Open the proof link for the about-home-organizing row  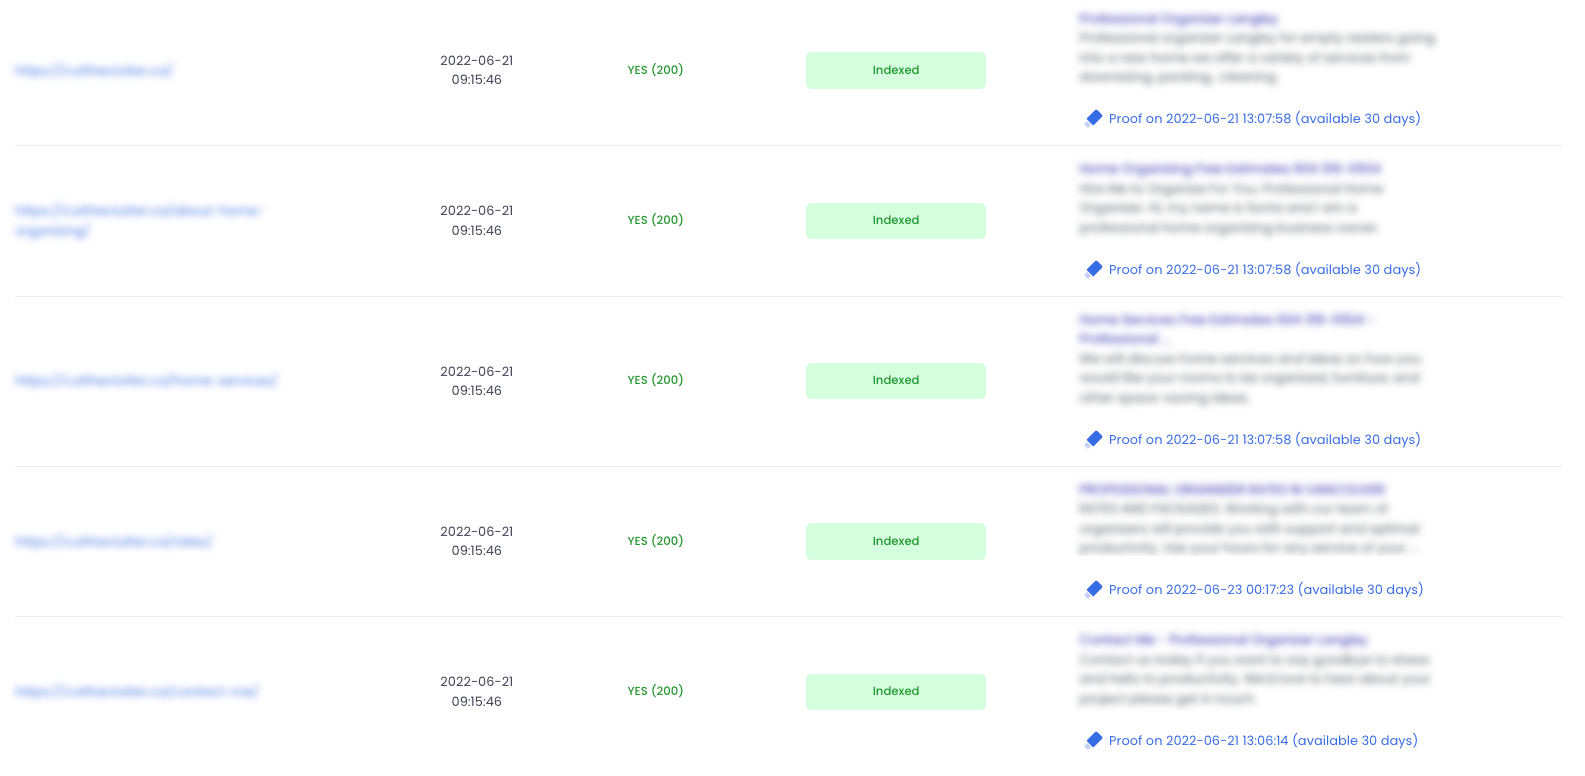1264,270
